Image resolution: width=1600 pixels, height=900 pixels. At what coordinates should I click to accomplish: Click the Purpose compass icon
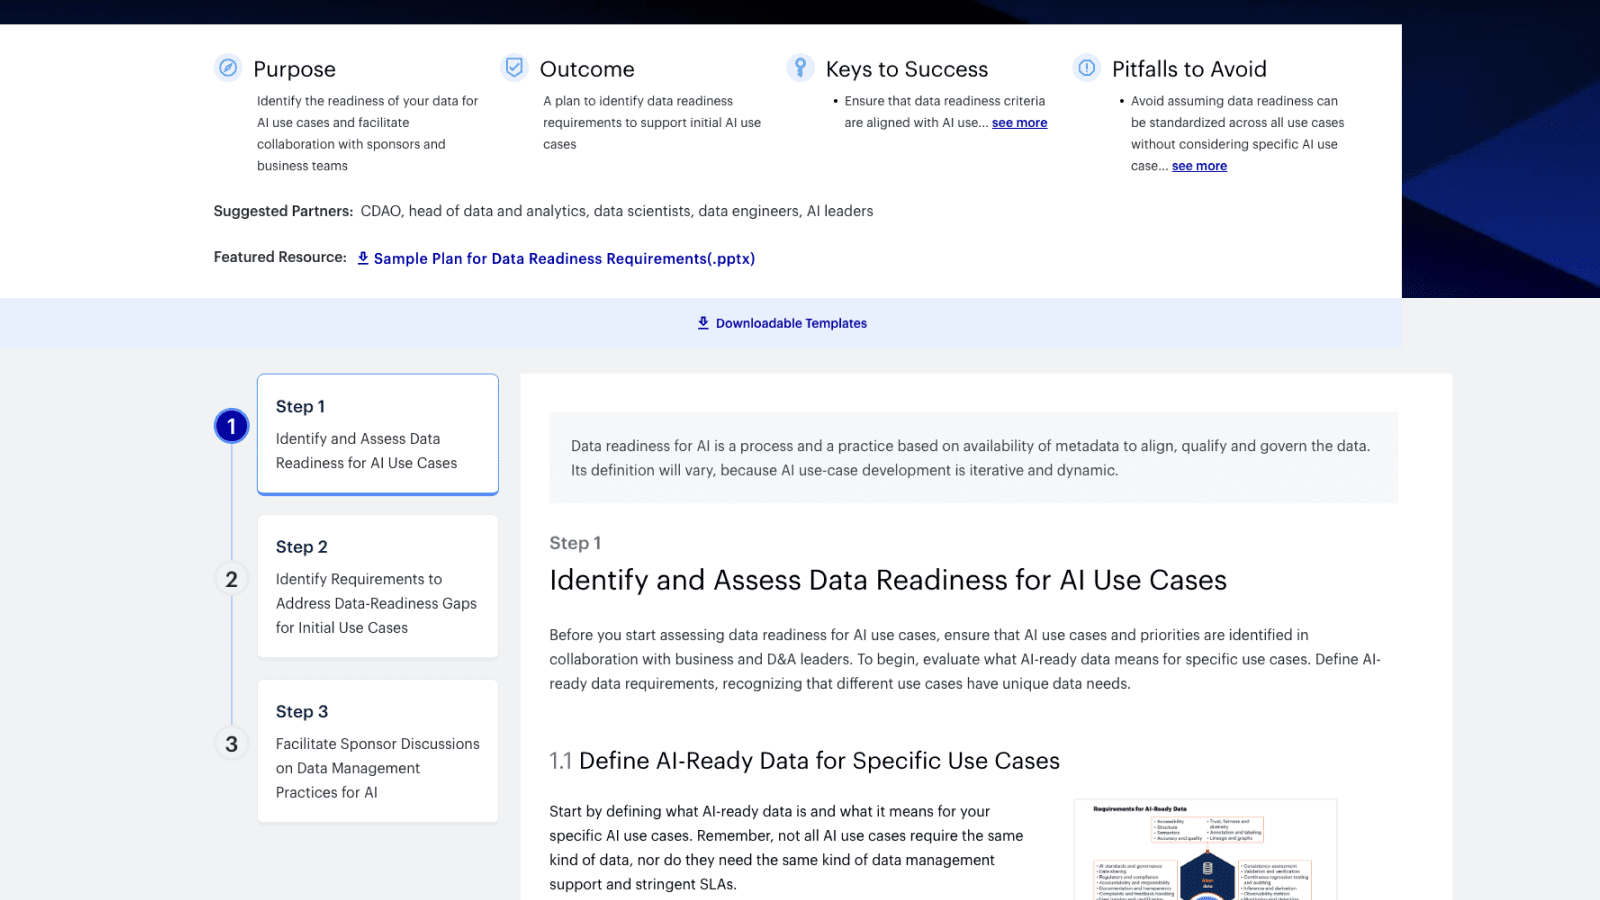pyautogui.click(x=228, y=68)
